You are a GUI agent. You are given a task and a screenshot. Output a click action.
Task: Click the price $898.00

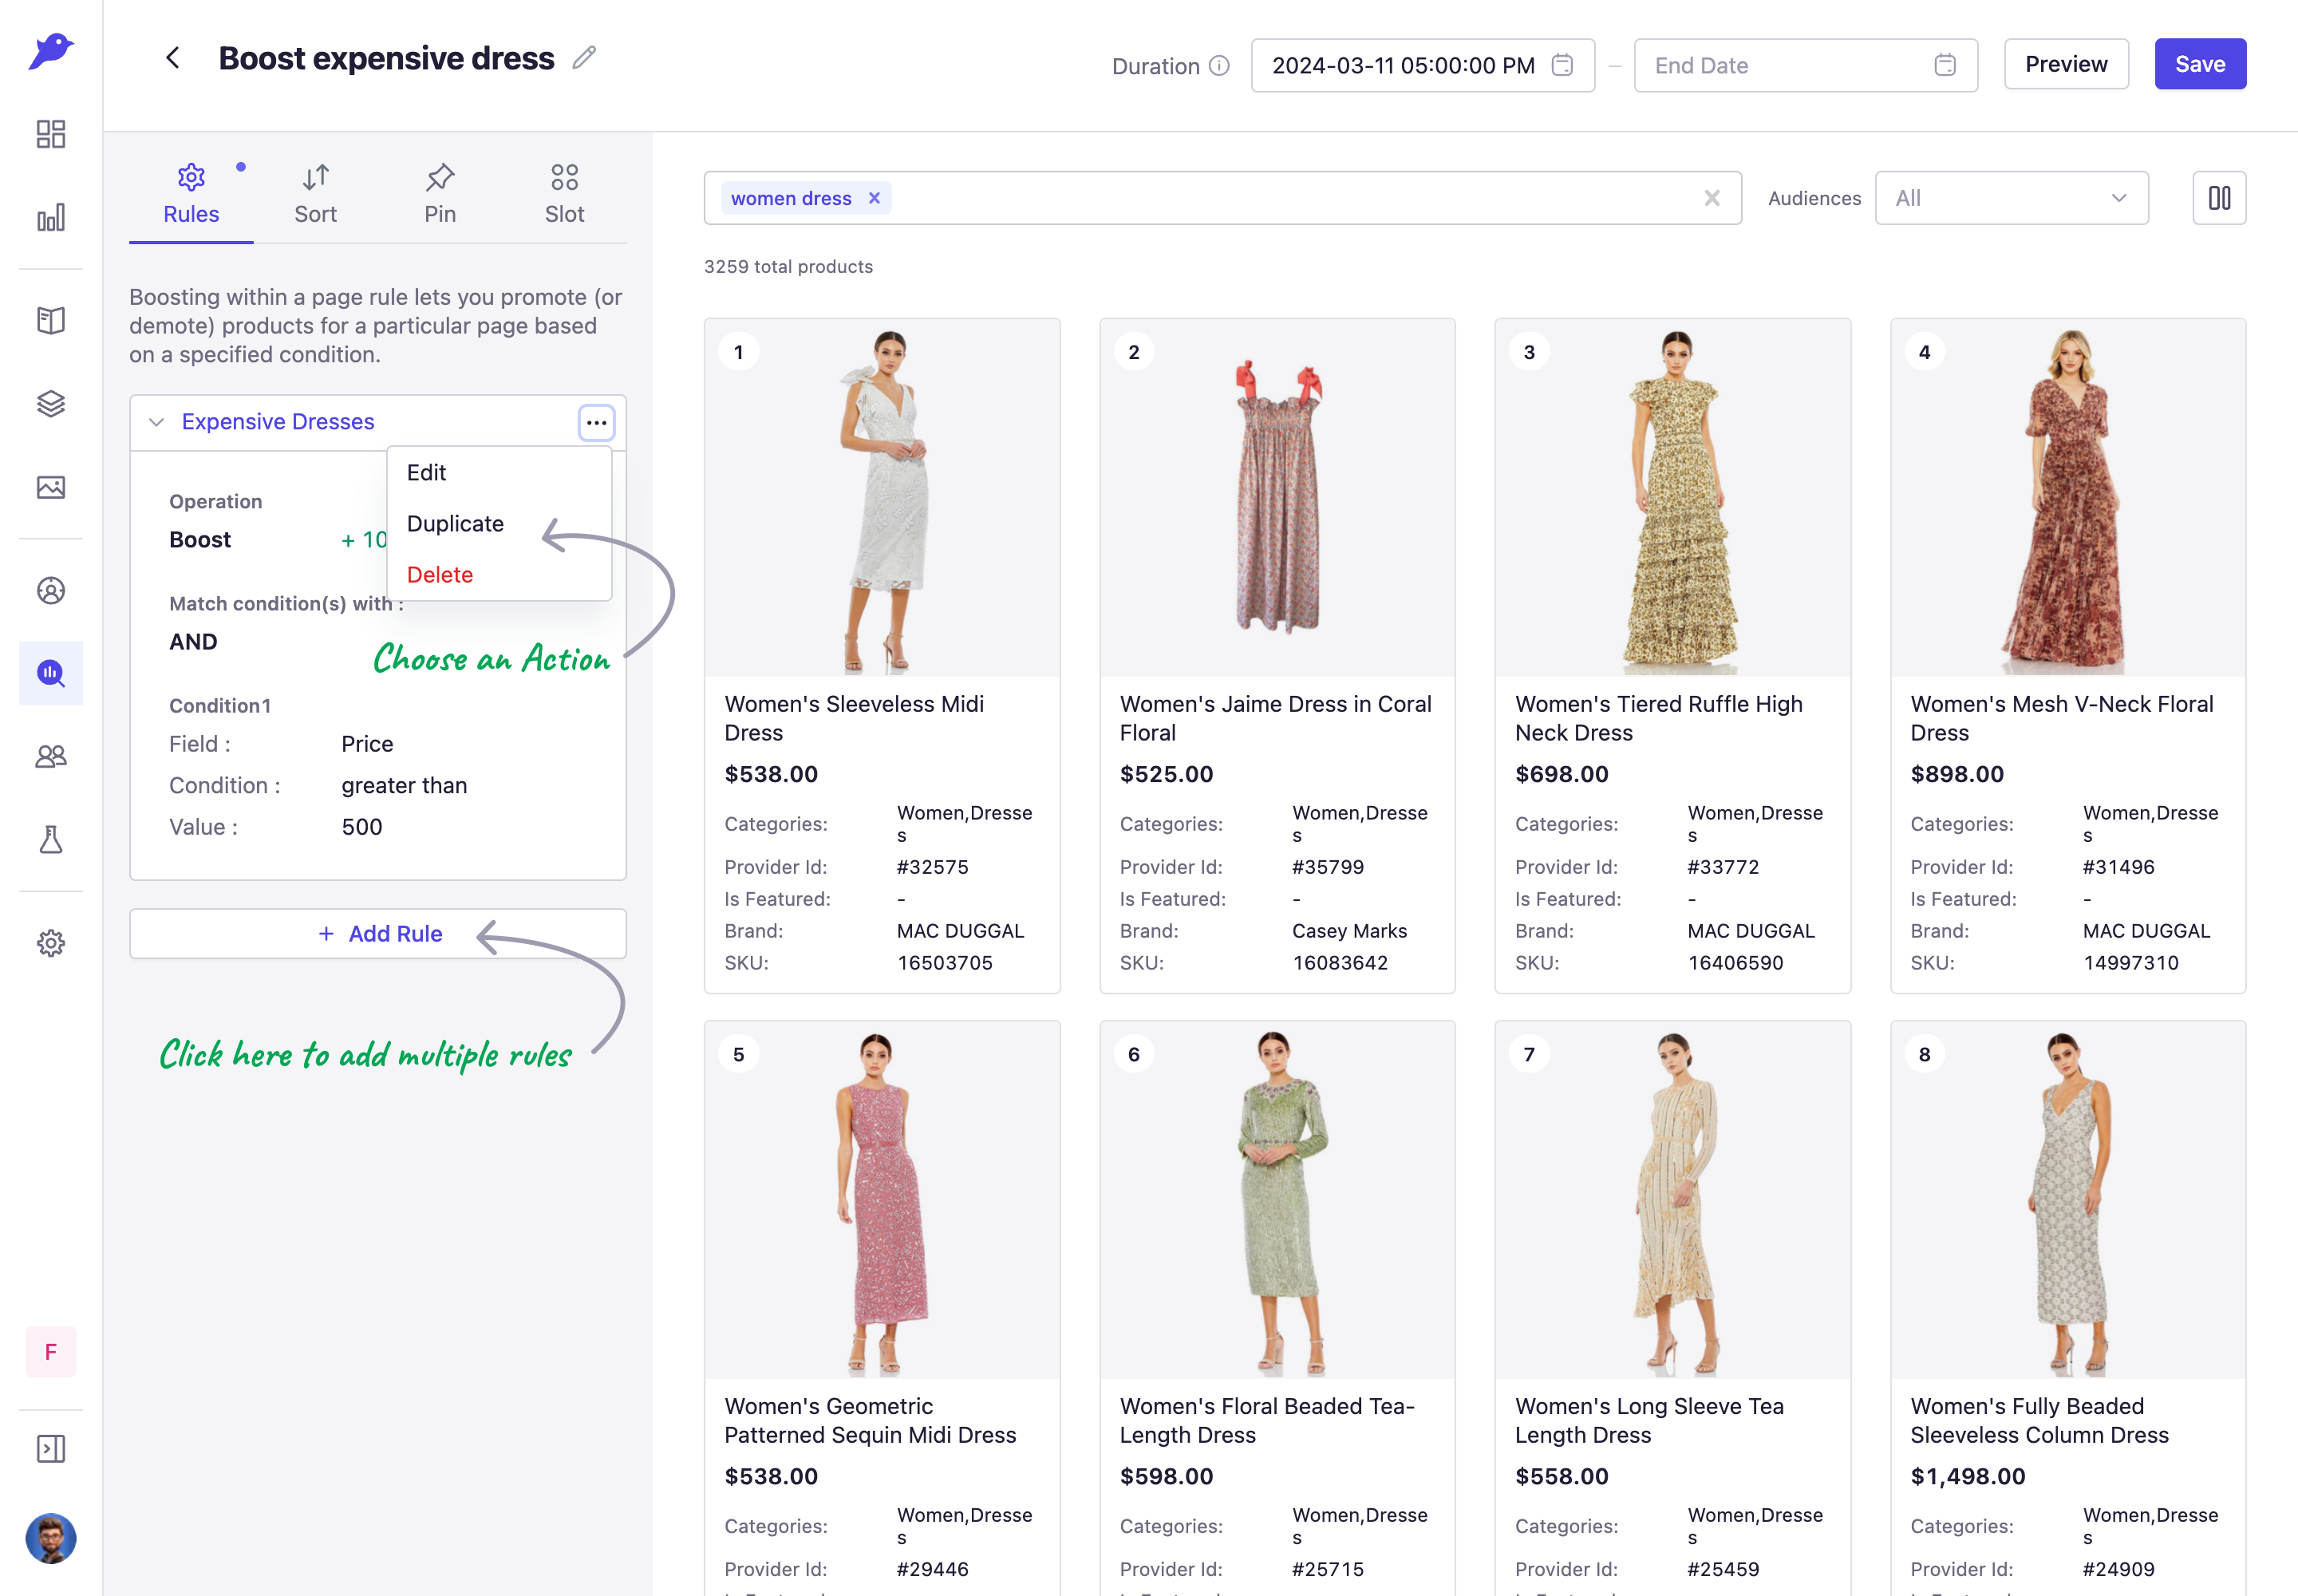1957,774
